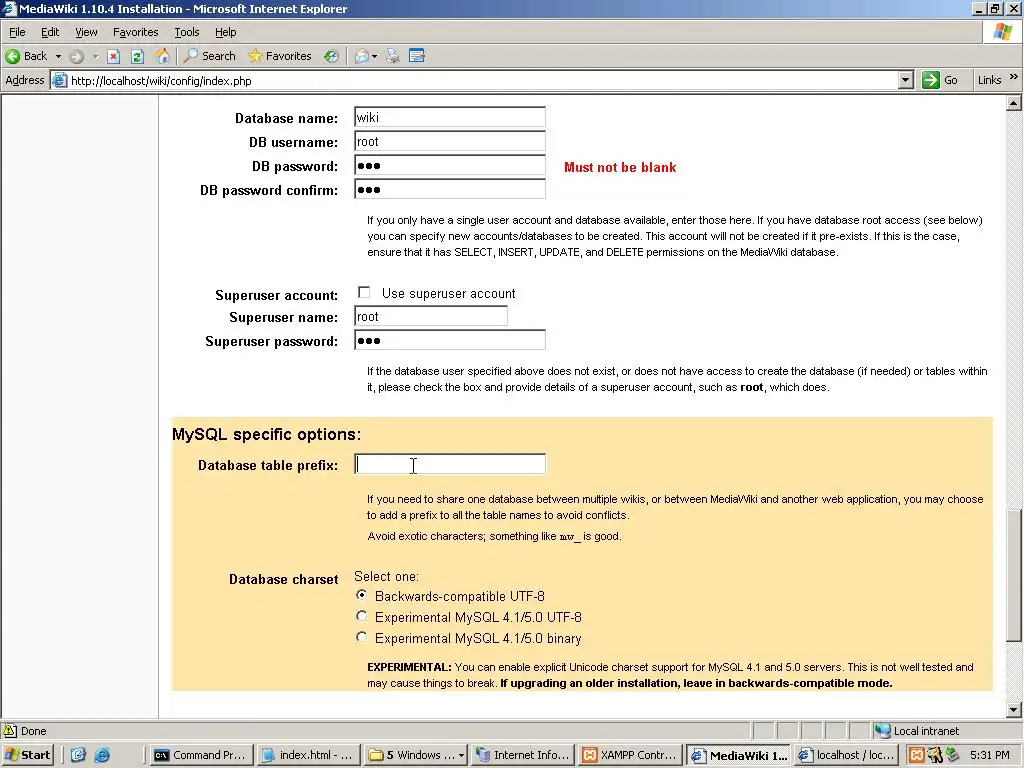Image resolution: width=1024 pixels, height=768 pixels.
Task: Select Backwards-compatible UTF-8 radio option
Action: pos(361,594)
